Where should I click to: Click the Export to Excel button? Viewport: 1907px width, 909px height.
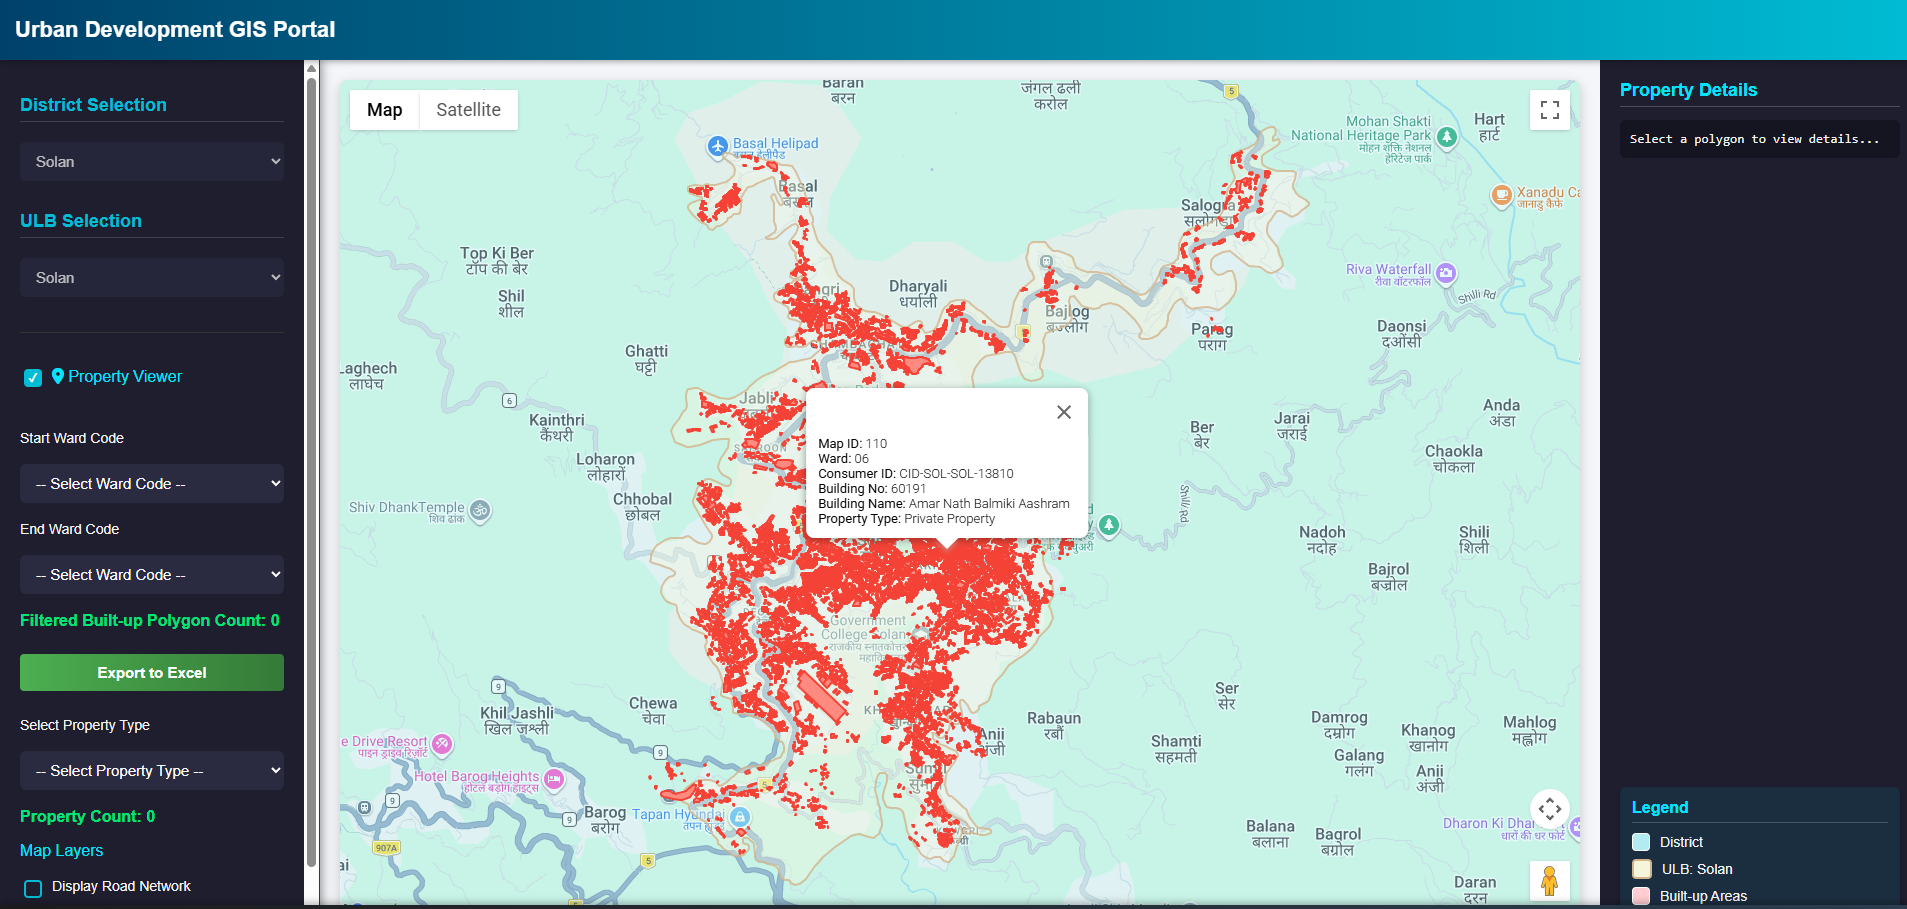pos(151,672)
